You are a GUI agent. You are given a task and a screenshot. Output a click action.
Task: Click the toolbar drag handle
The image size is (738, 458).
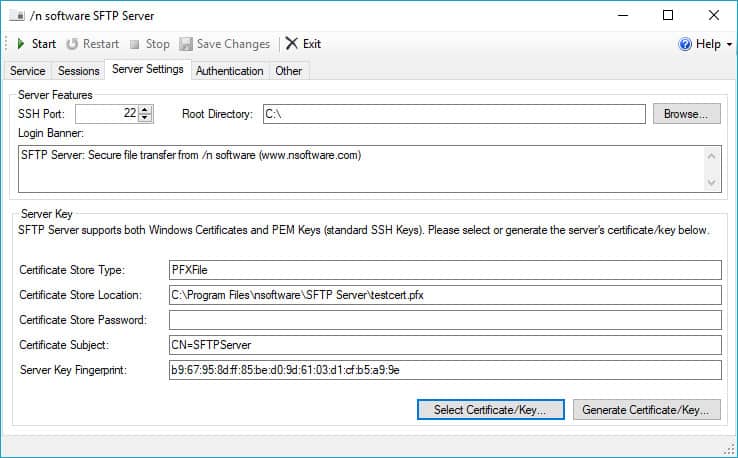(7, 44)
